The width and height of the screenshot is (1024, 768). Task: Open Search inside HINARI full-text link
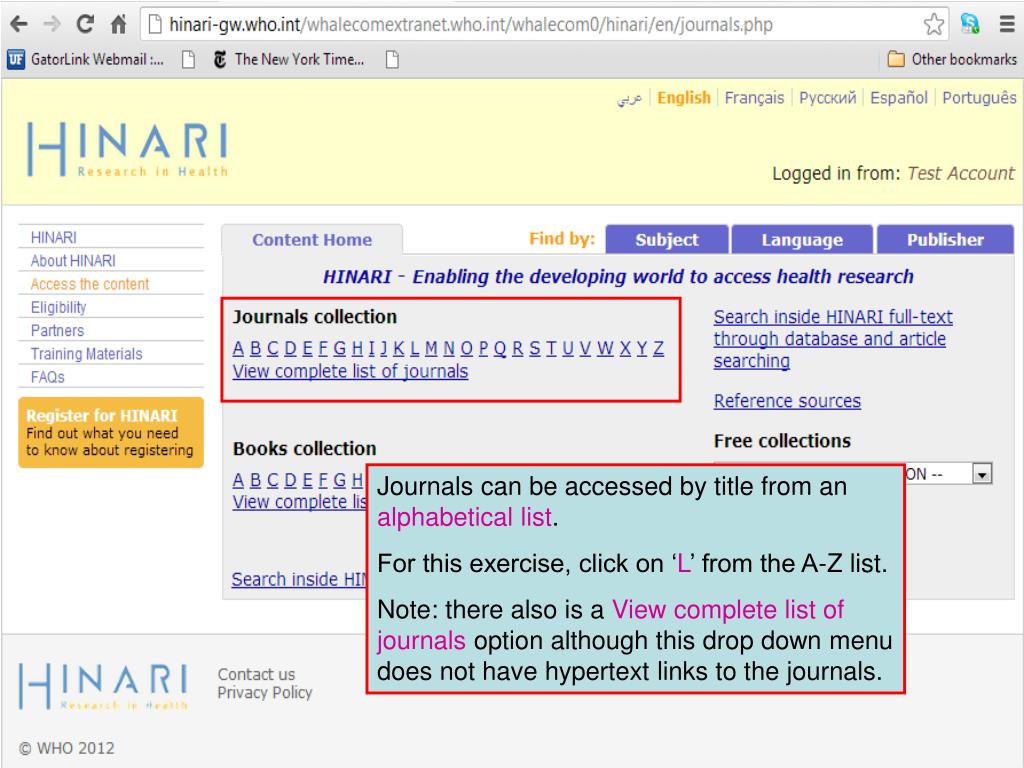pyautogui.click(x=832, y=339)
